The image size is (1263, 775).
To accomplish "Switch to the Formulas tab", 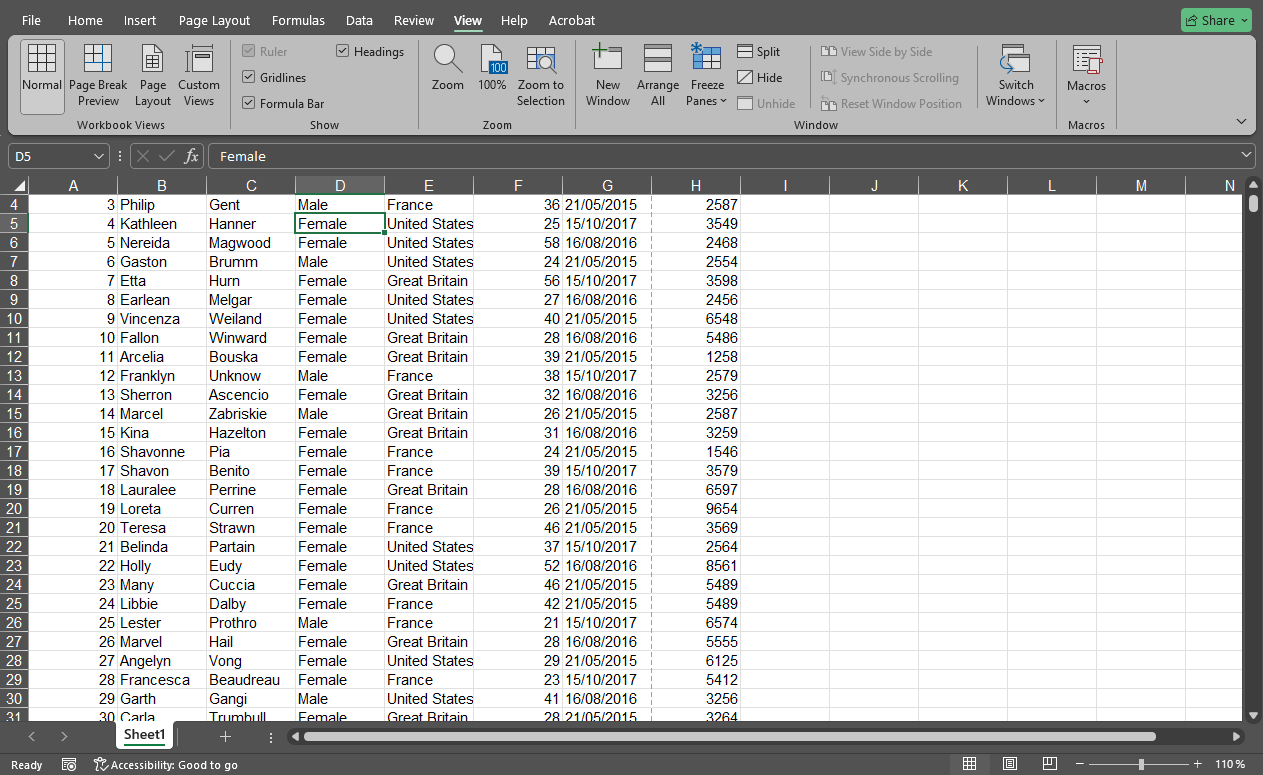I will pos(298,20).
